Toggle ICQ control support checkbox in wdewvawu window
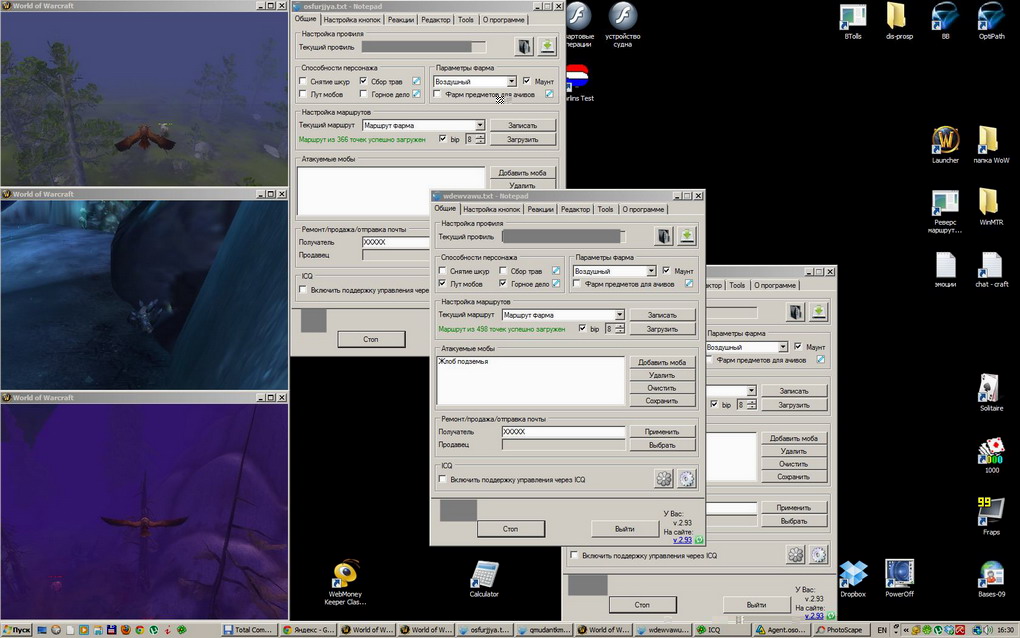The height and width of the screenshot is (638, 1020). (x=444, y=480)
